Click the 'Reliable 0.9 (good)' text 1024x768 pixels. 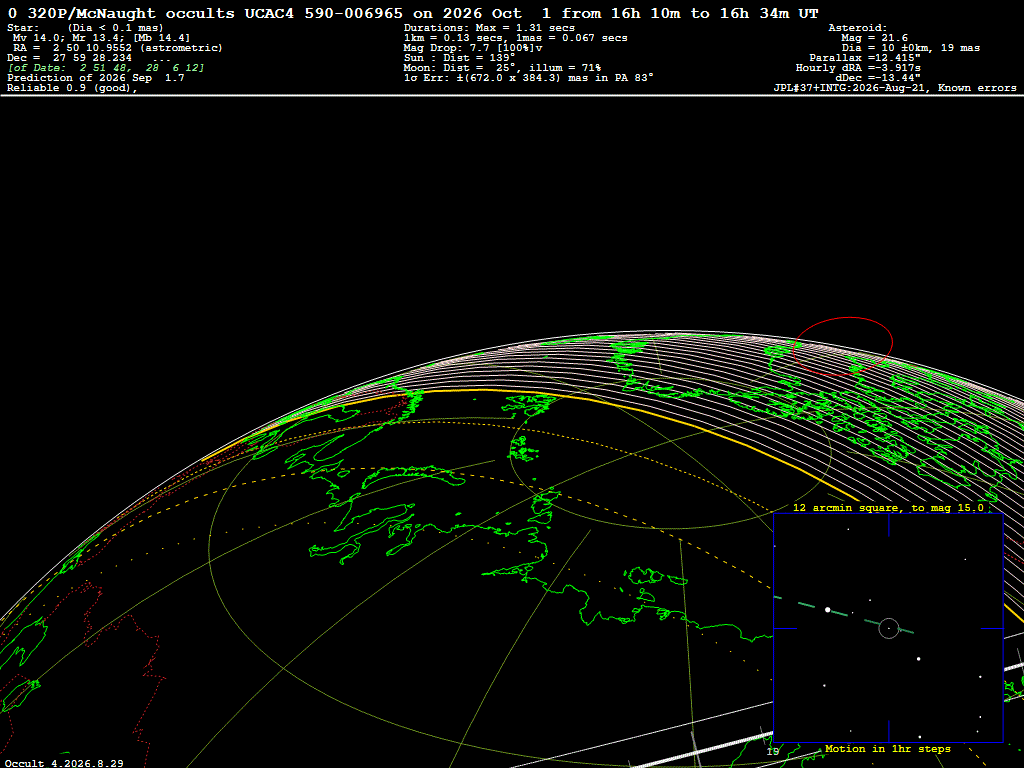point(72,88)
